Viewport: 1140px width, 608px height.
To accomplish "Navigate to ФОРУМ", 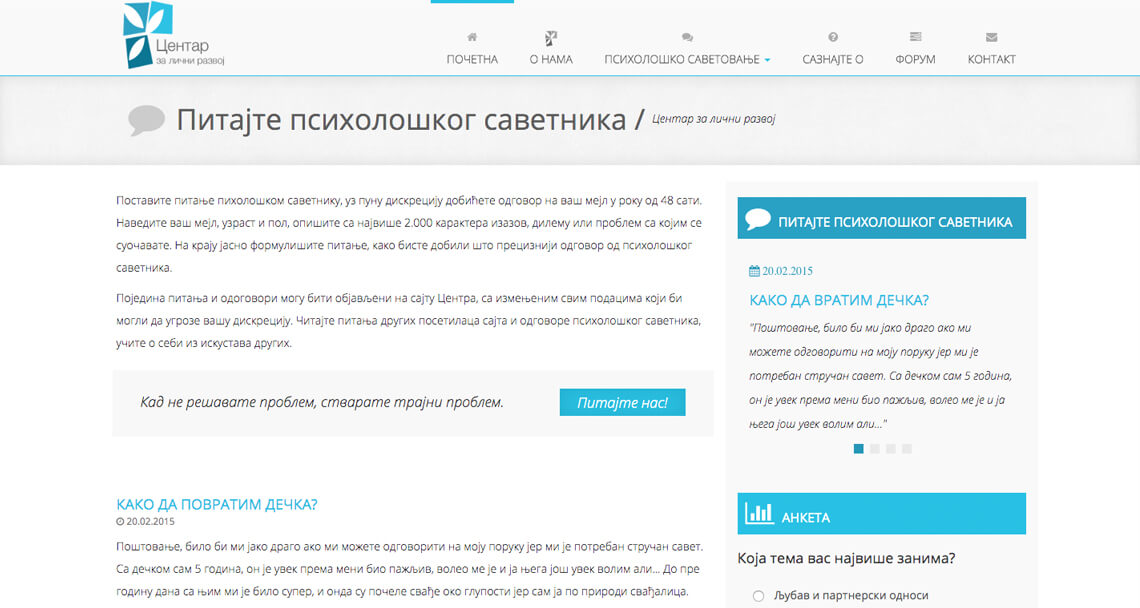I will tap(915, 60).
